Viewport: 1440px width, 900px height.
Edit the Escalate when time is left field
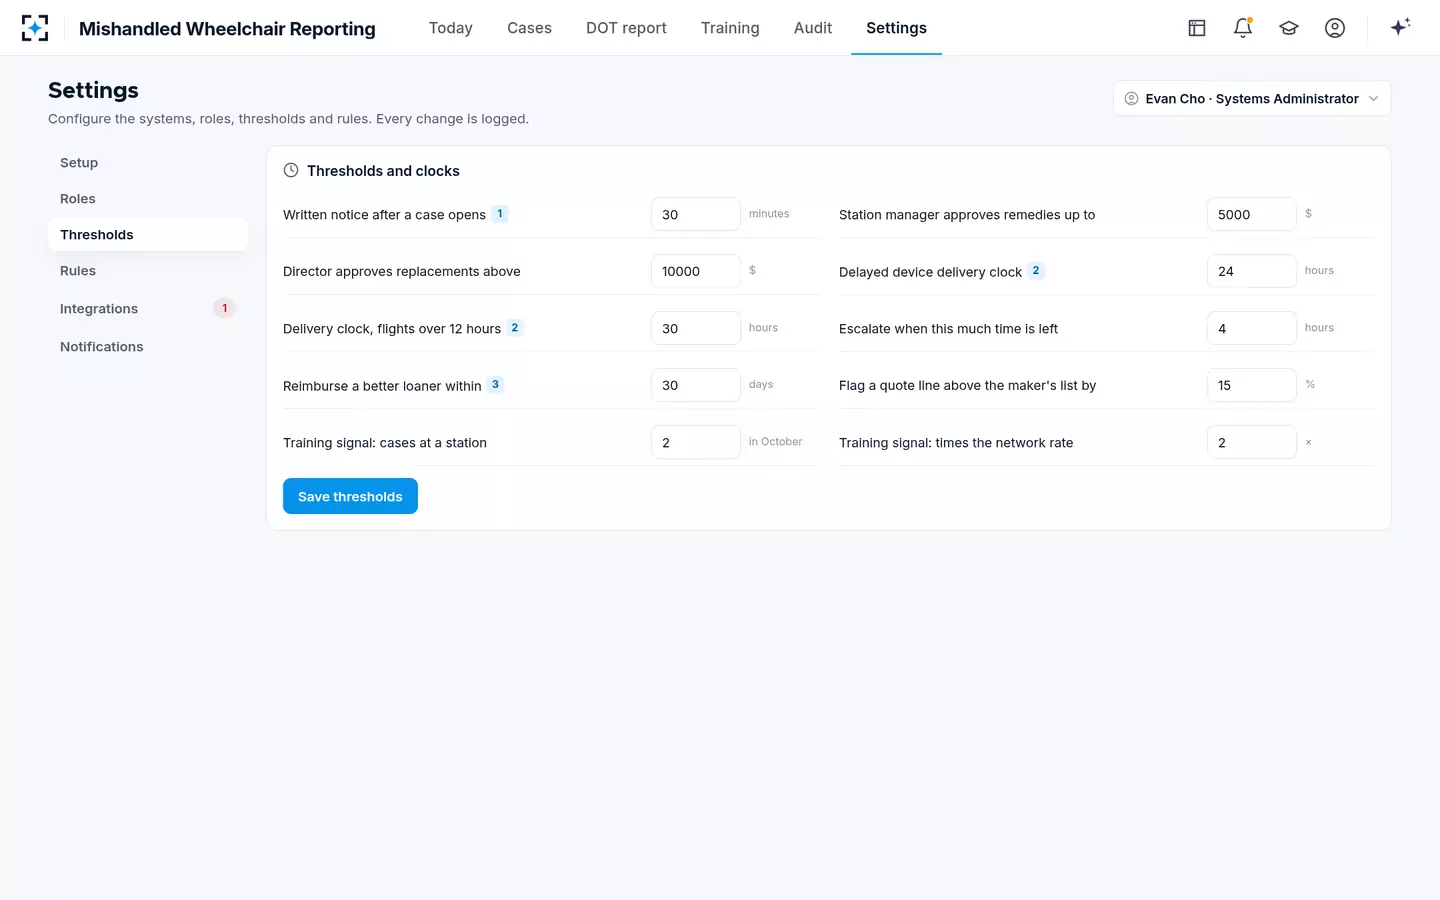pyautogui.click(x=1252, y=328)
